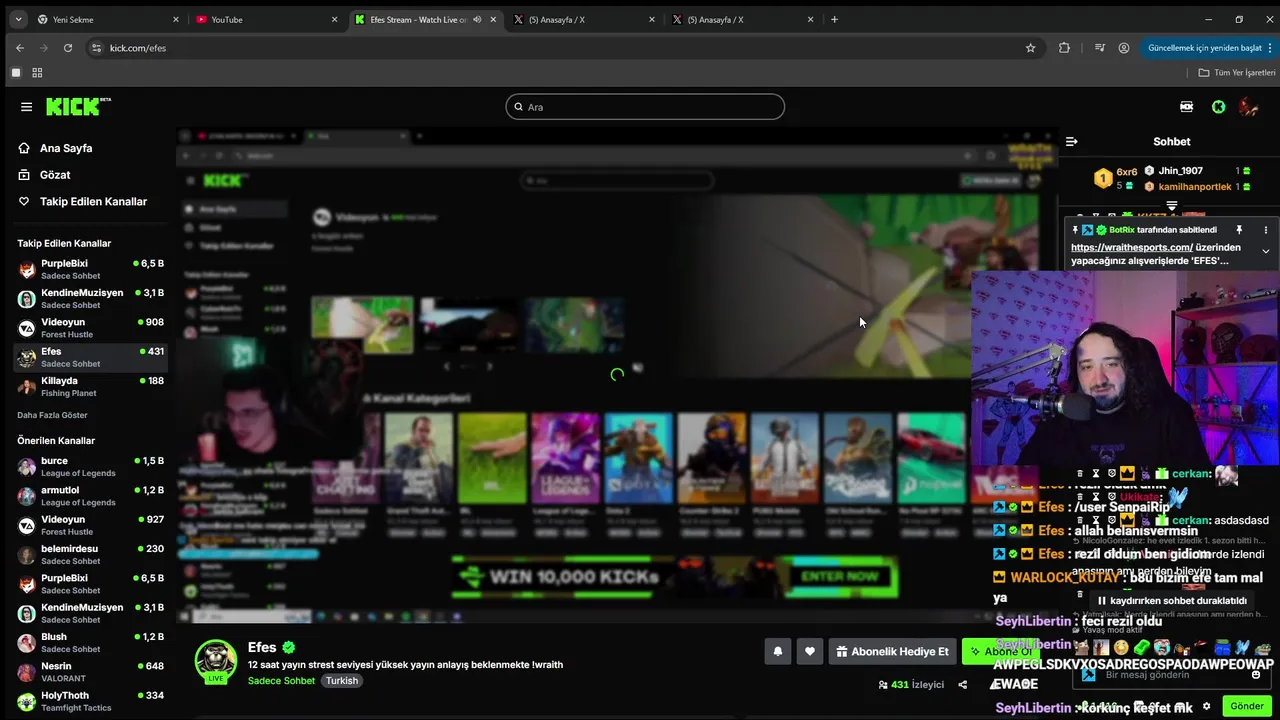Viewport: 1280px width, 720px height.
Task: Share the stream via share icon
Action: [x=962, y=685]
